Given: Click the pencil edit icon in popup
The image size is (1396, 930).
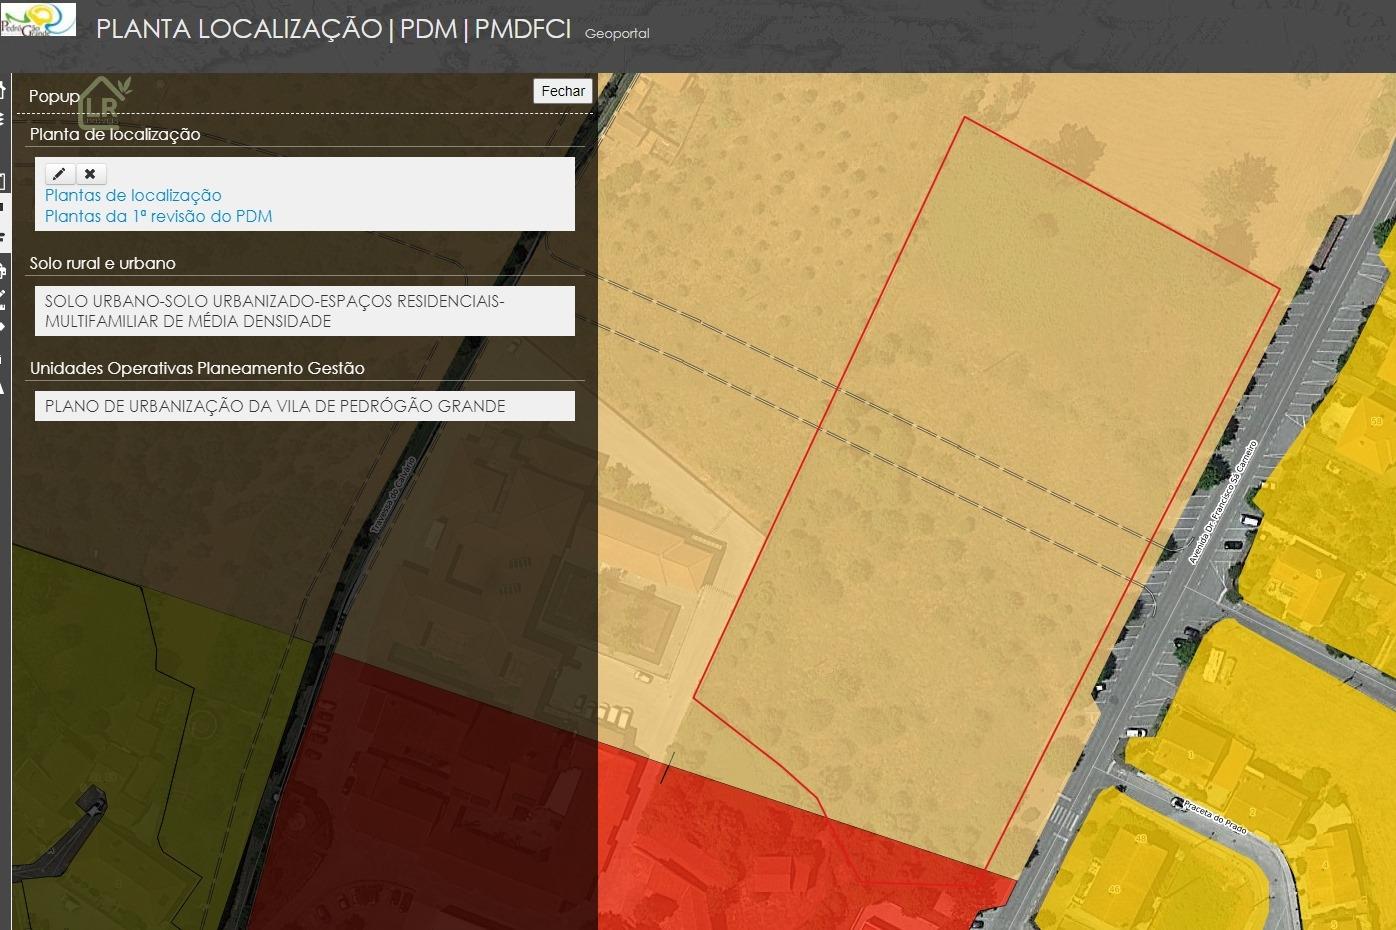Looking at the screenshot, I should [59, 174].
